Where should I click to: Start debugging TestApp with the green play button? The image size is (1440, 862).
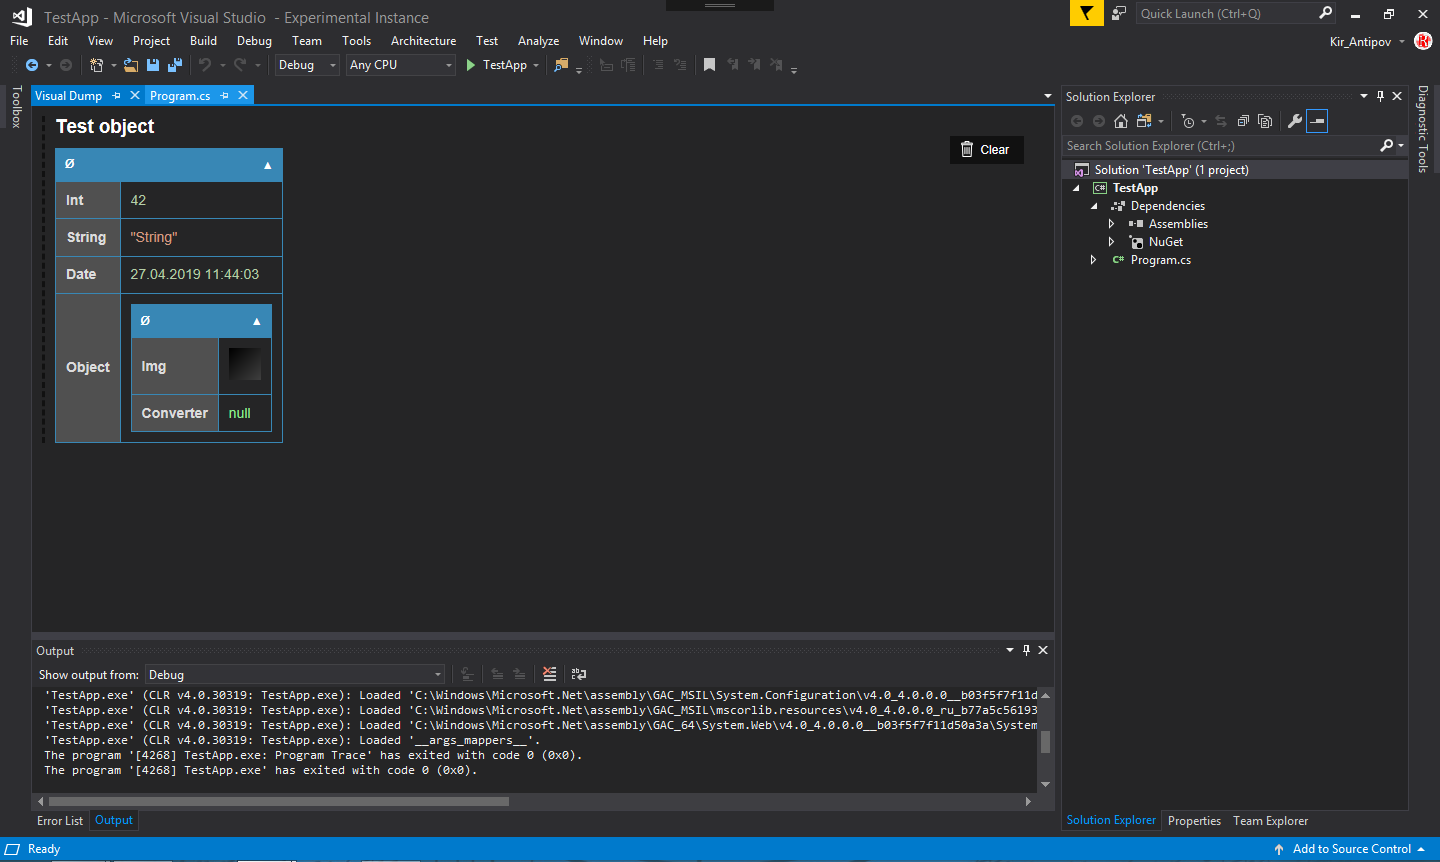coord(471,65)
